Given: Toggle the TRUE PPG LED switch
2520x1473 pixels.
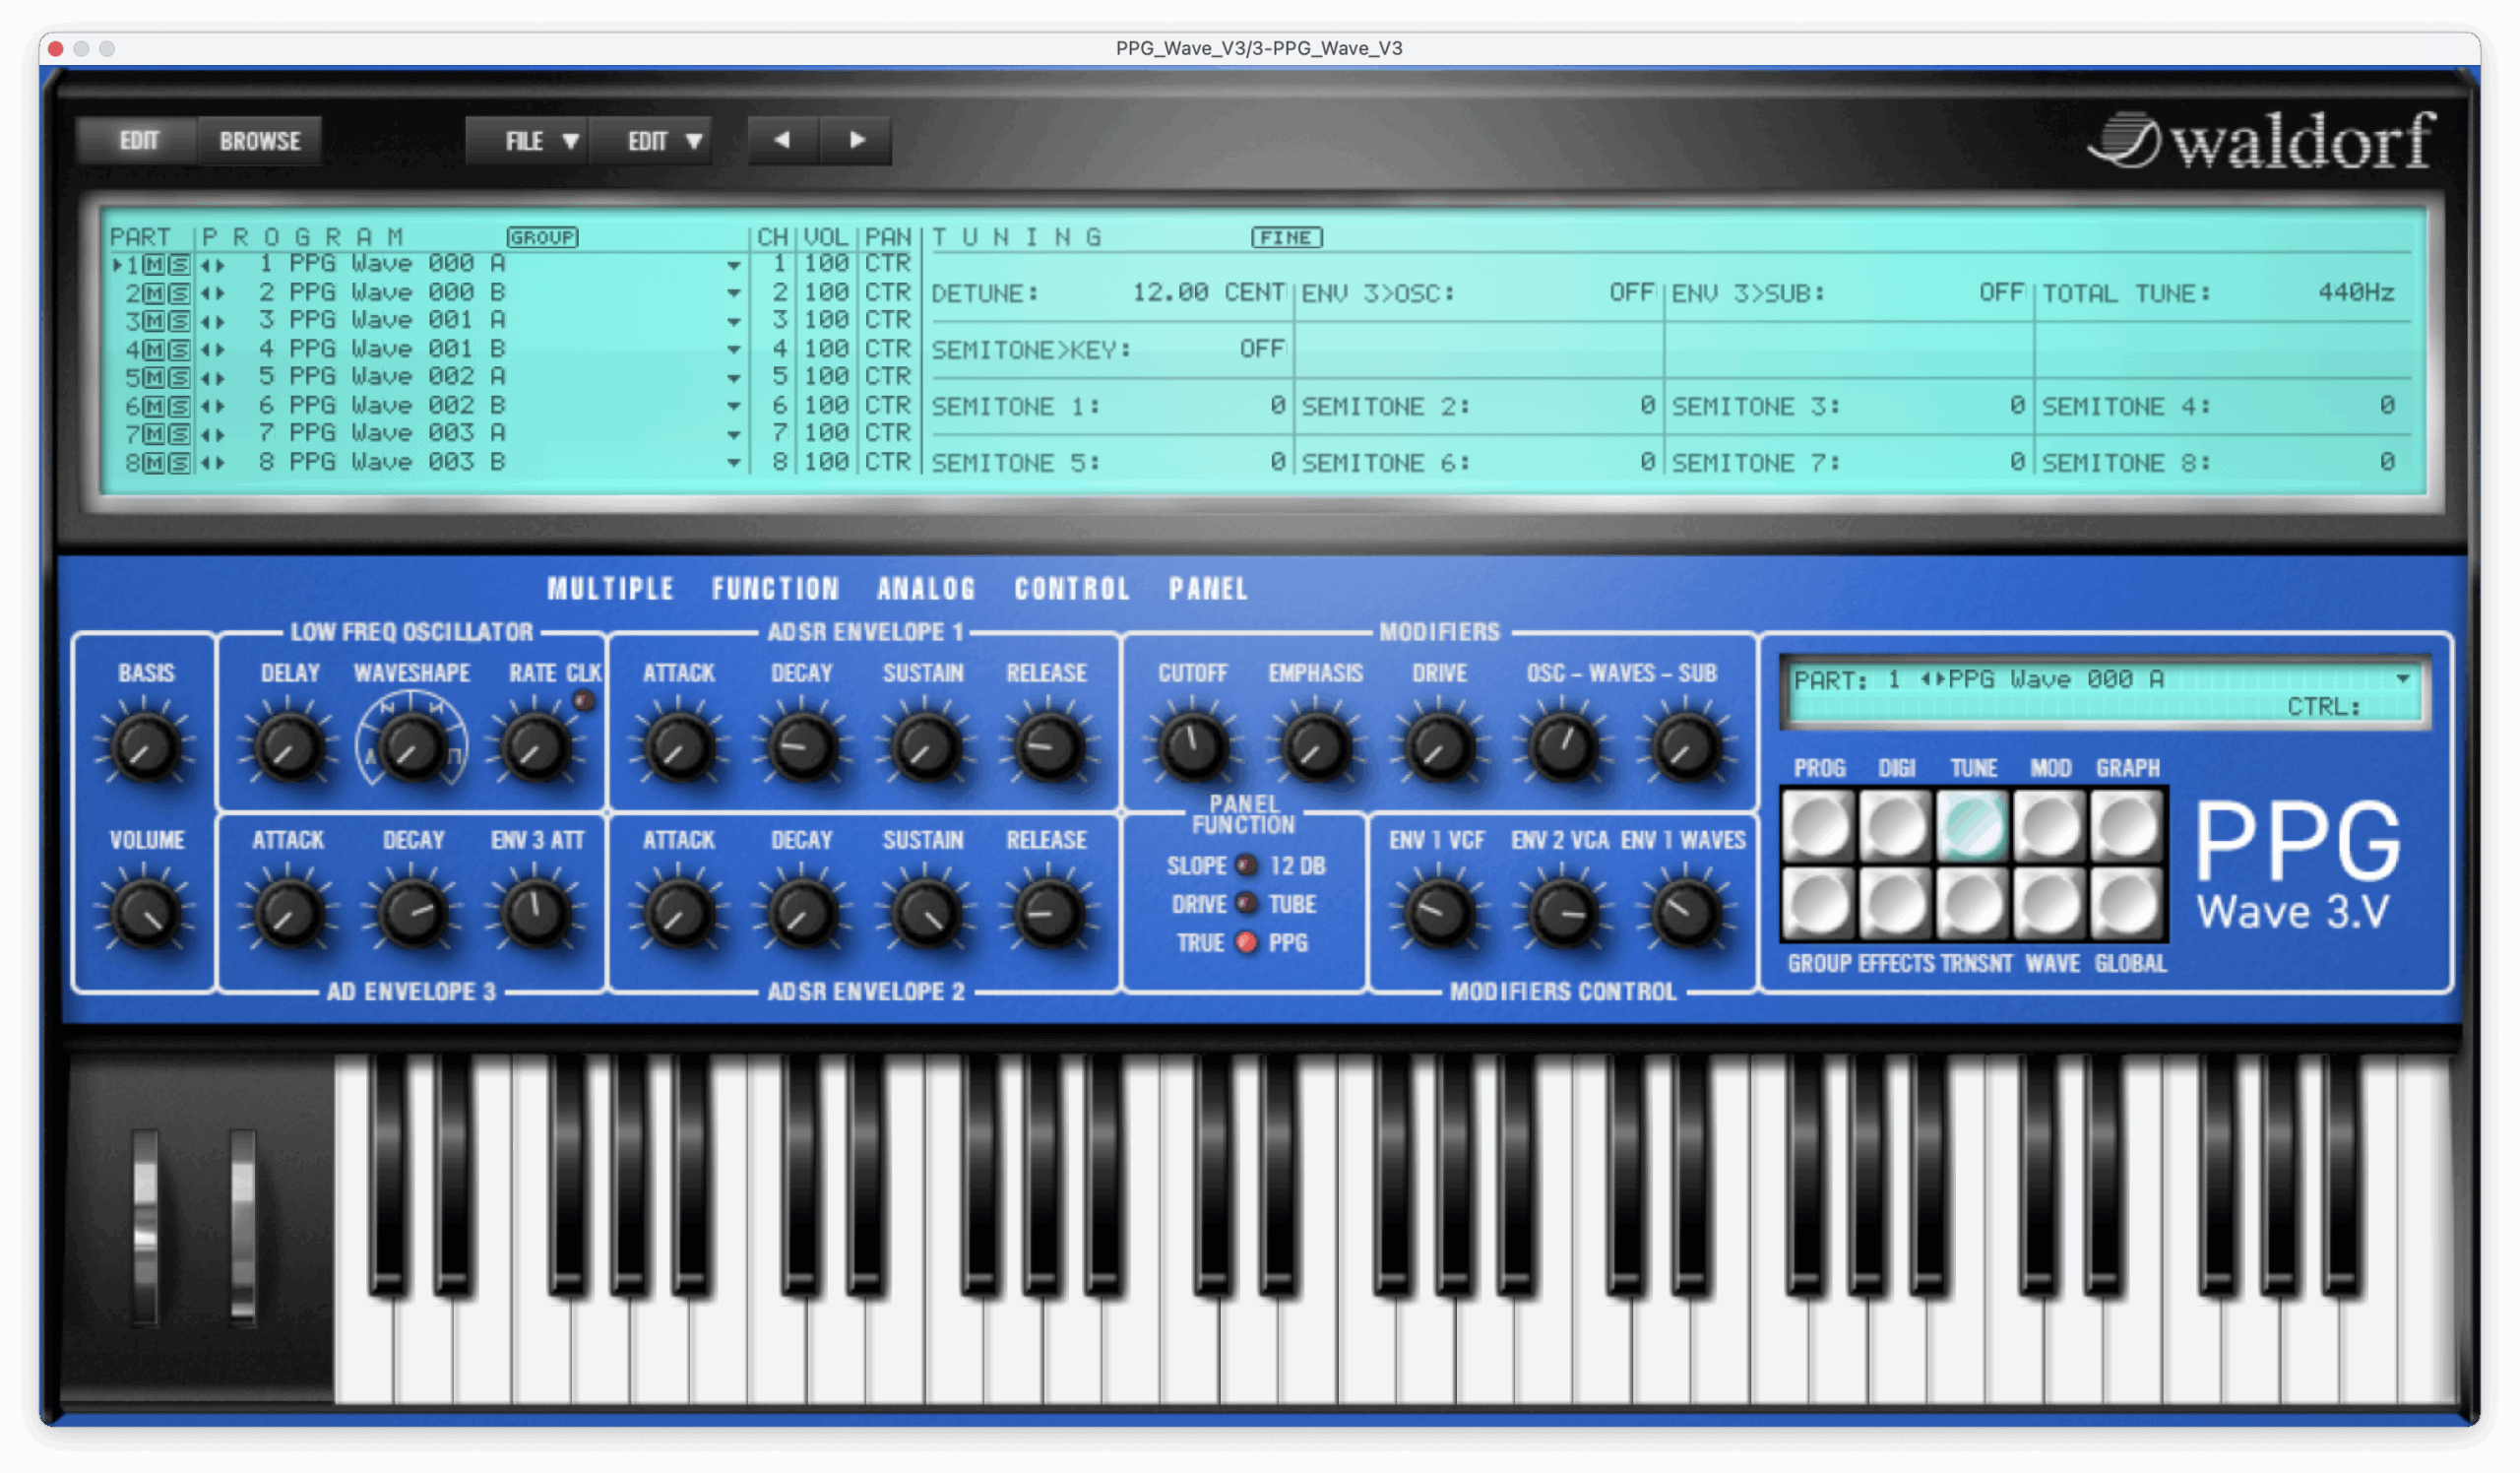Looking at the screenshot, I should 1247,942.
